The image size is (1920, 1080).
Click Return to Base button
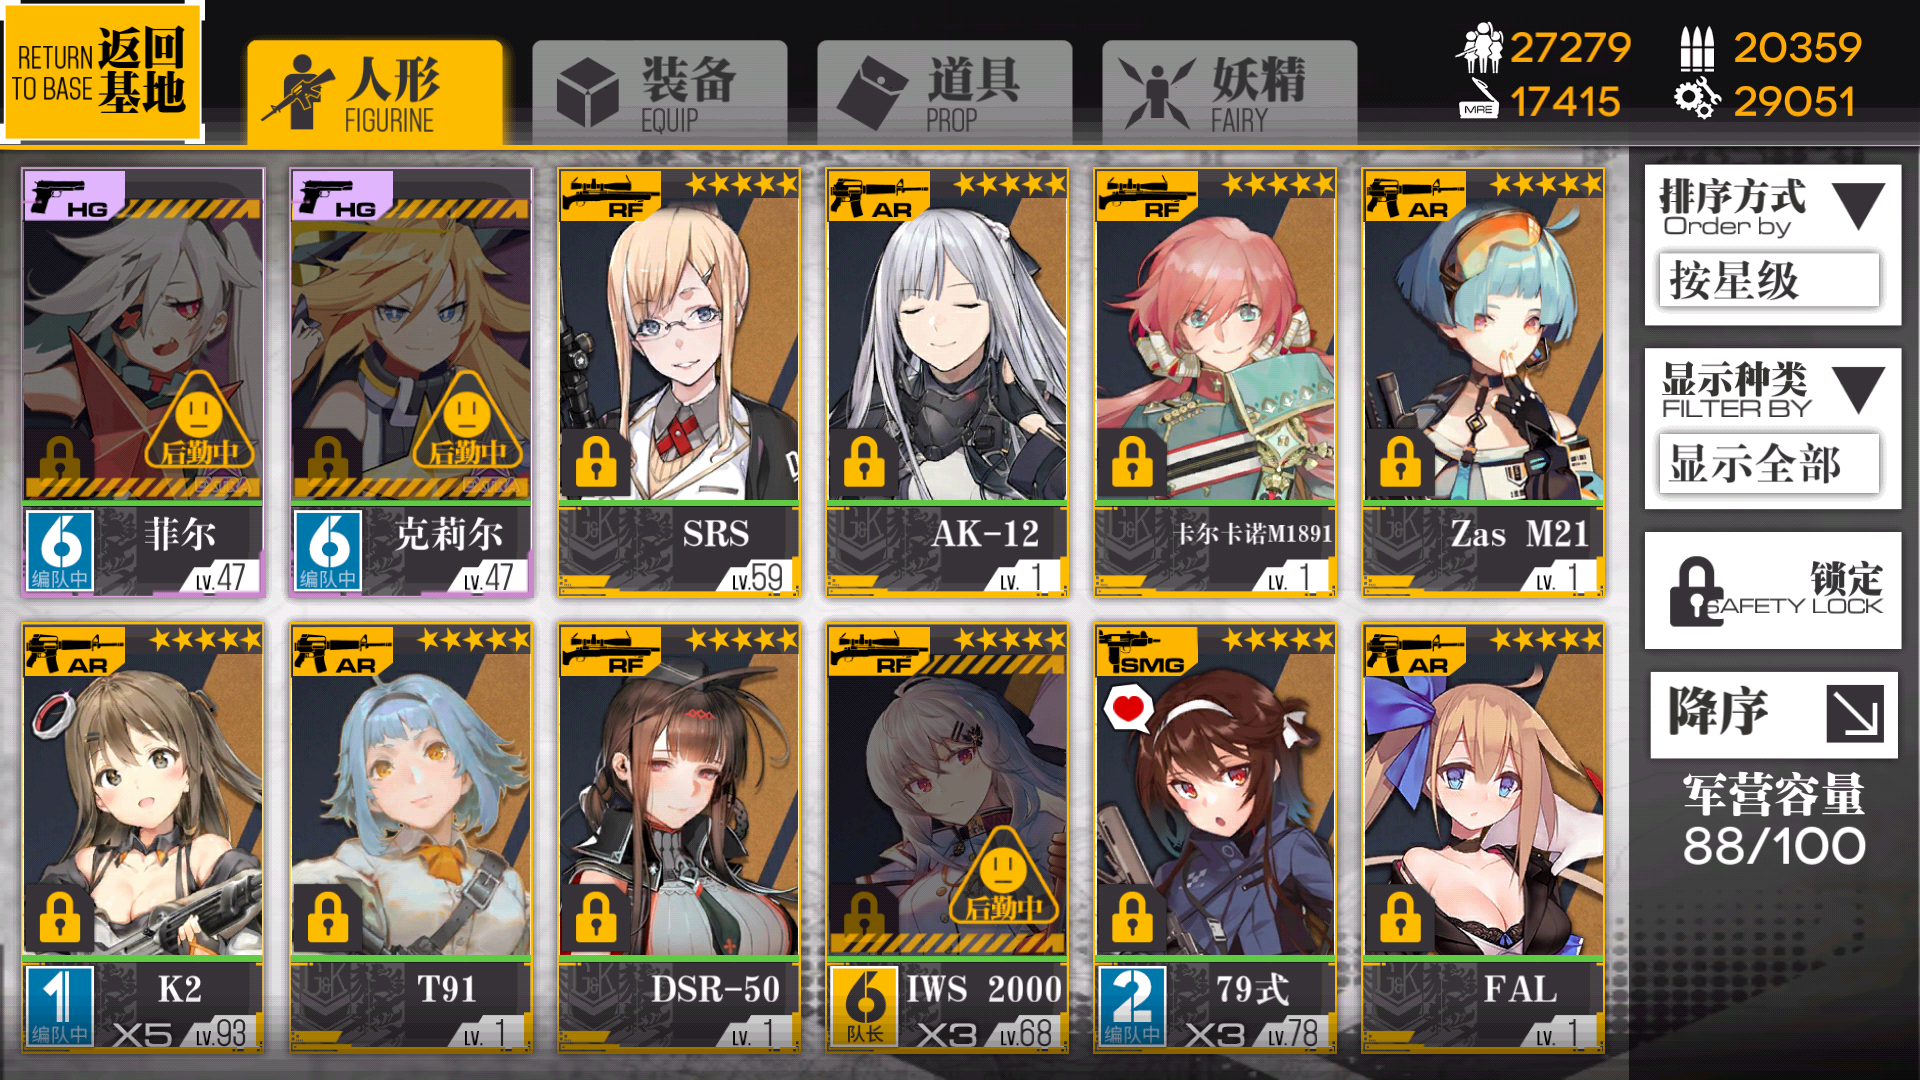(x=101, y=72)
